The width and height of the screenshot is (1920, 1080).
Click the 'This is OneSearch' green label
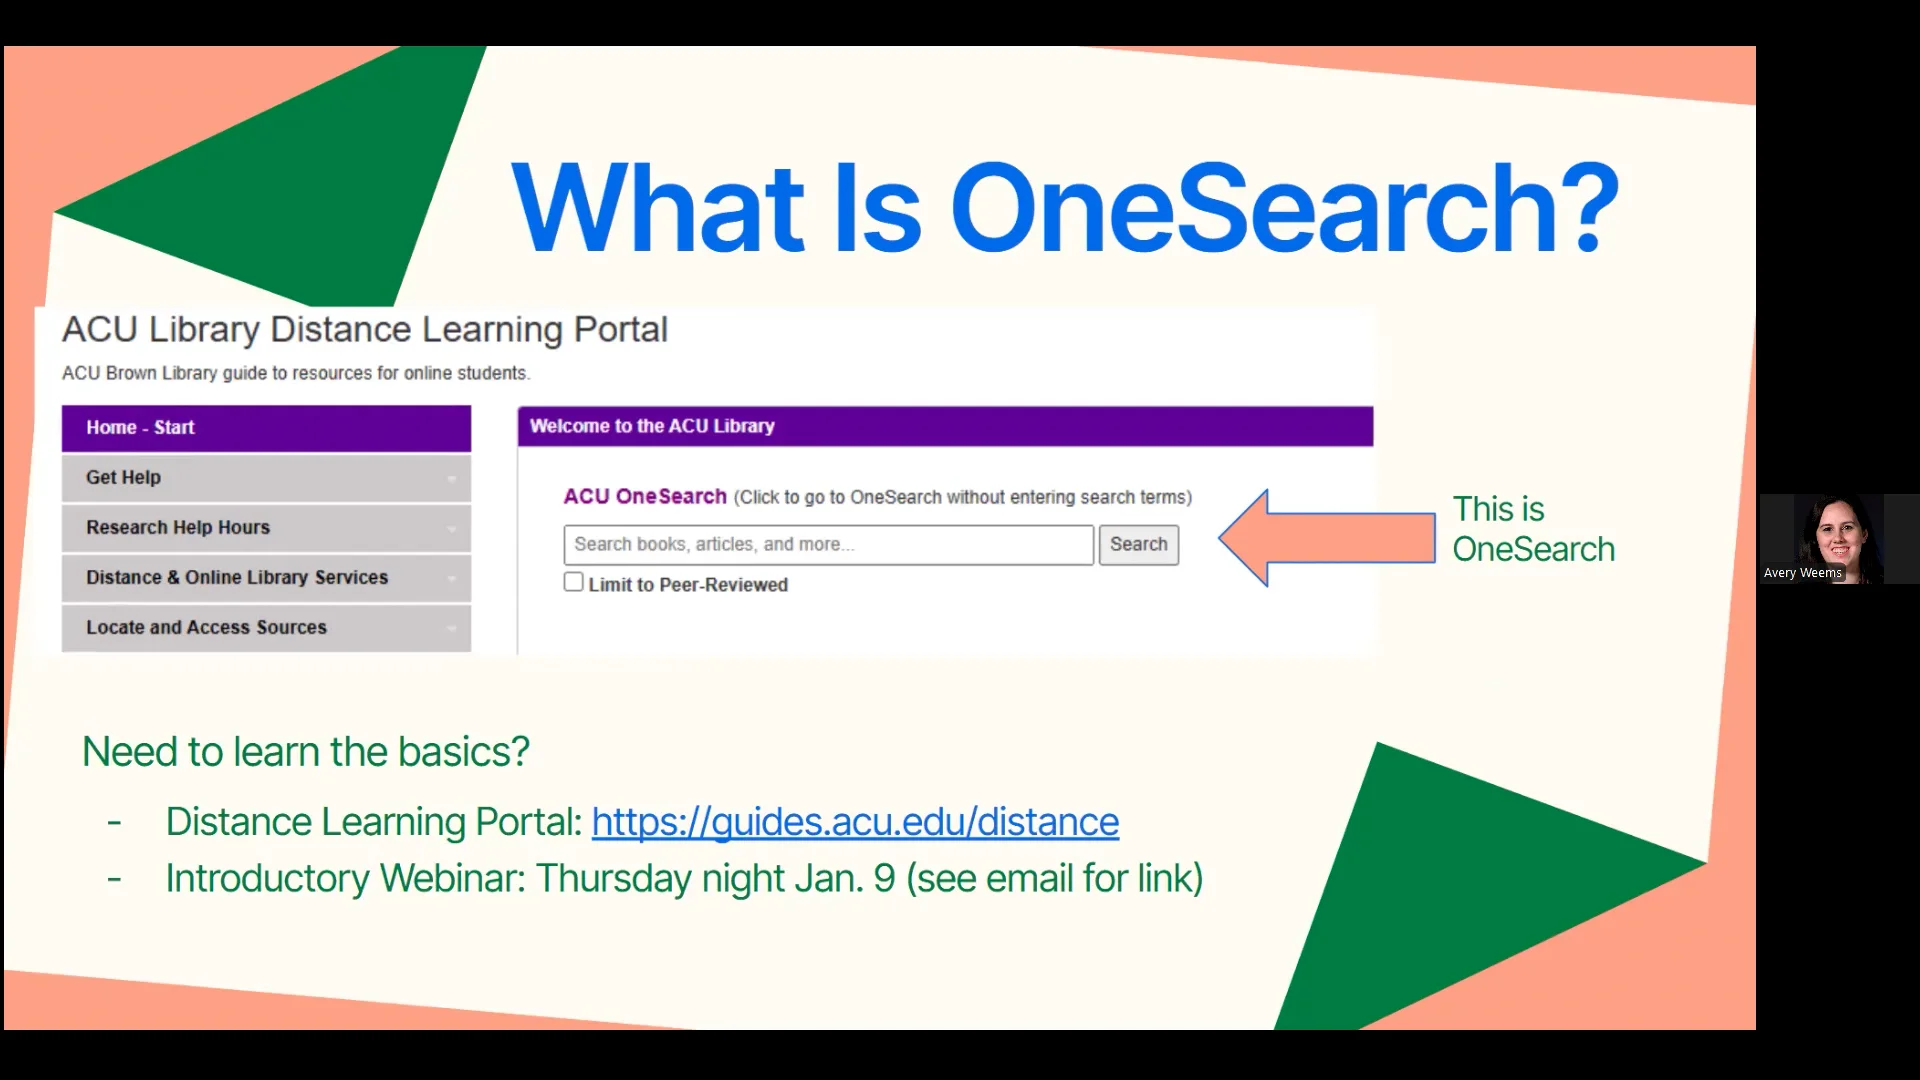1532,529
